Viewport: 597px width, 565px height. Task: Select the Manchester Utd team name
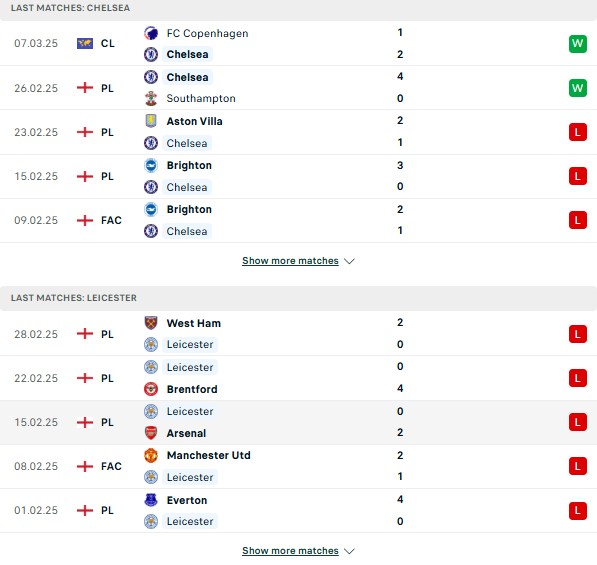pos(209,455)
